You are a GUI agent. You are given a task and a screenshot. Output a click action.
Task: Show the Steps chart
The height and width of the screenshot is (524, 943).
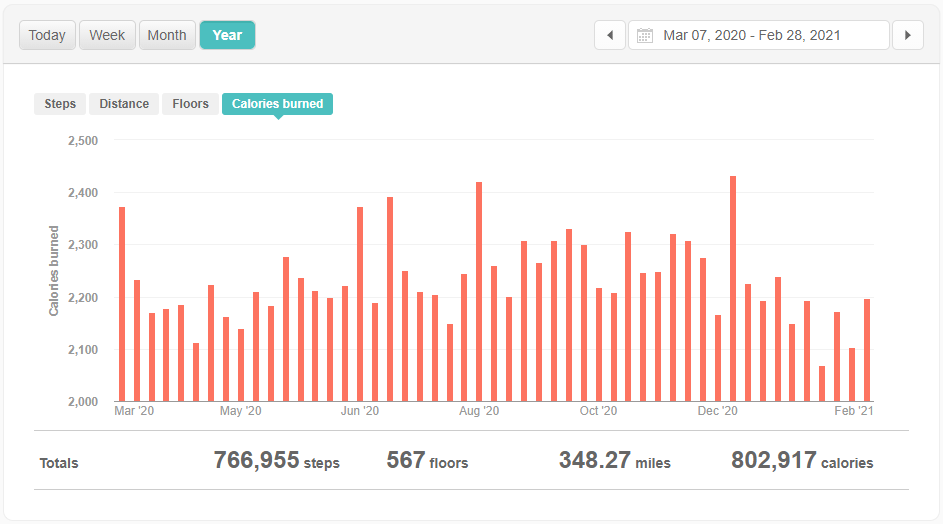(x=60, y=104)
